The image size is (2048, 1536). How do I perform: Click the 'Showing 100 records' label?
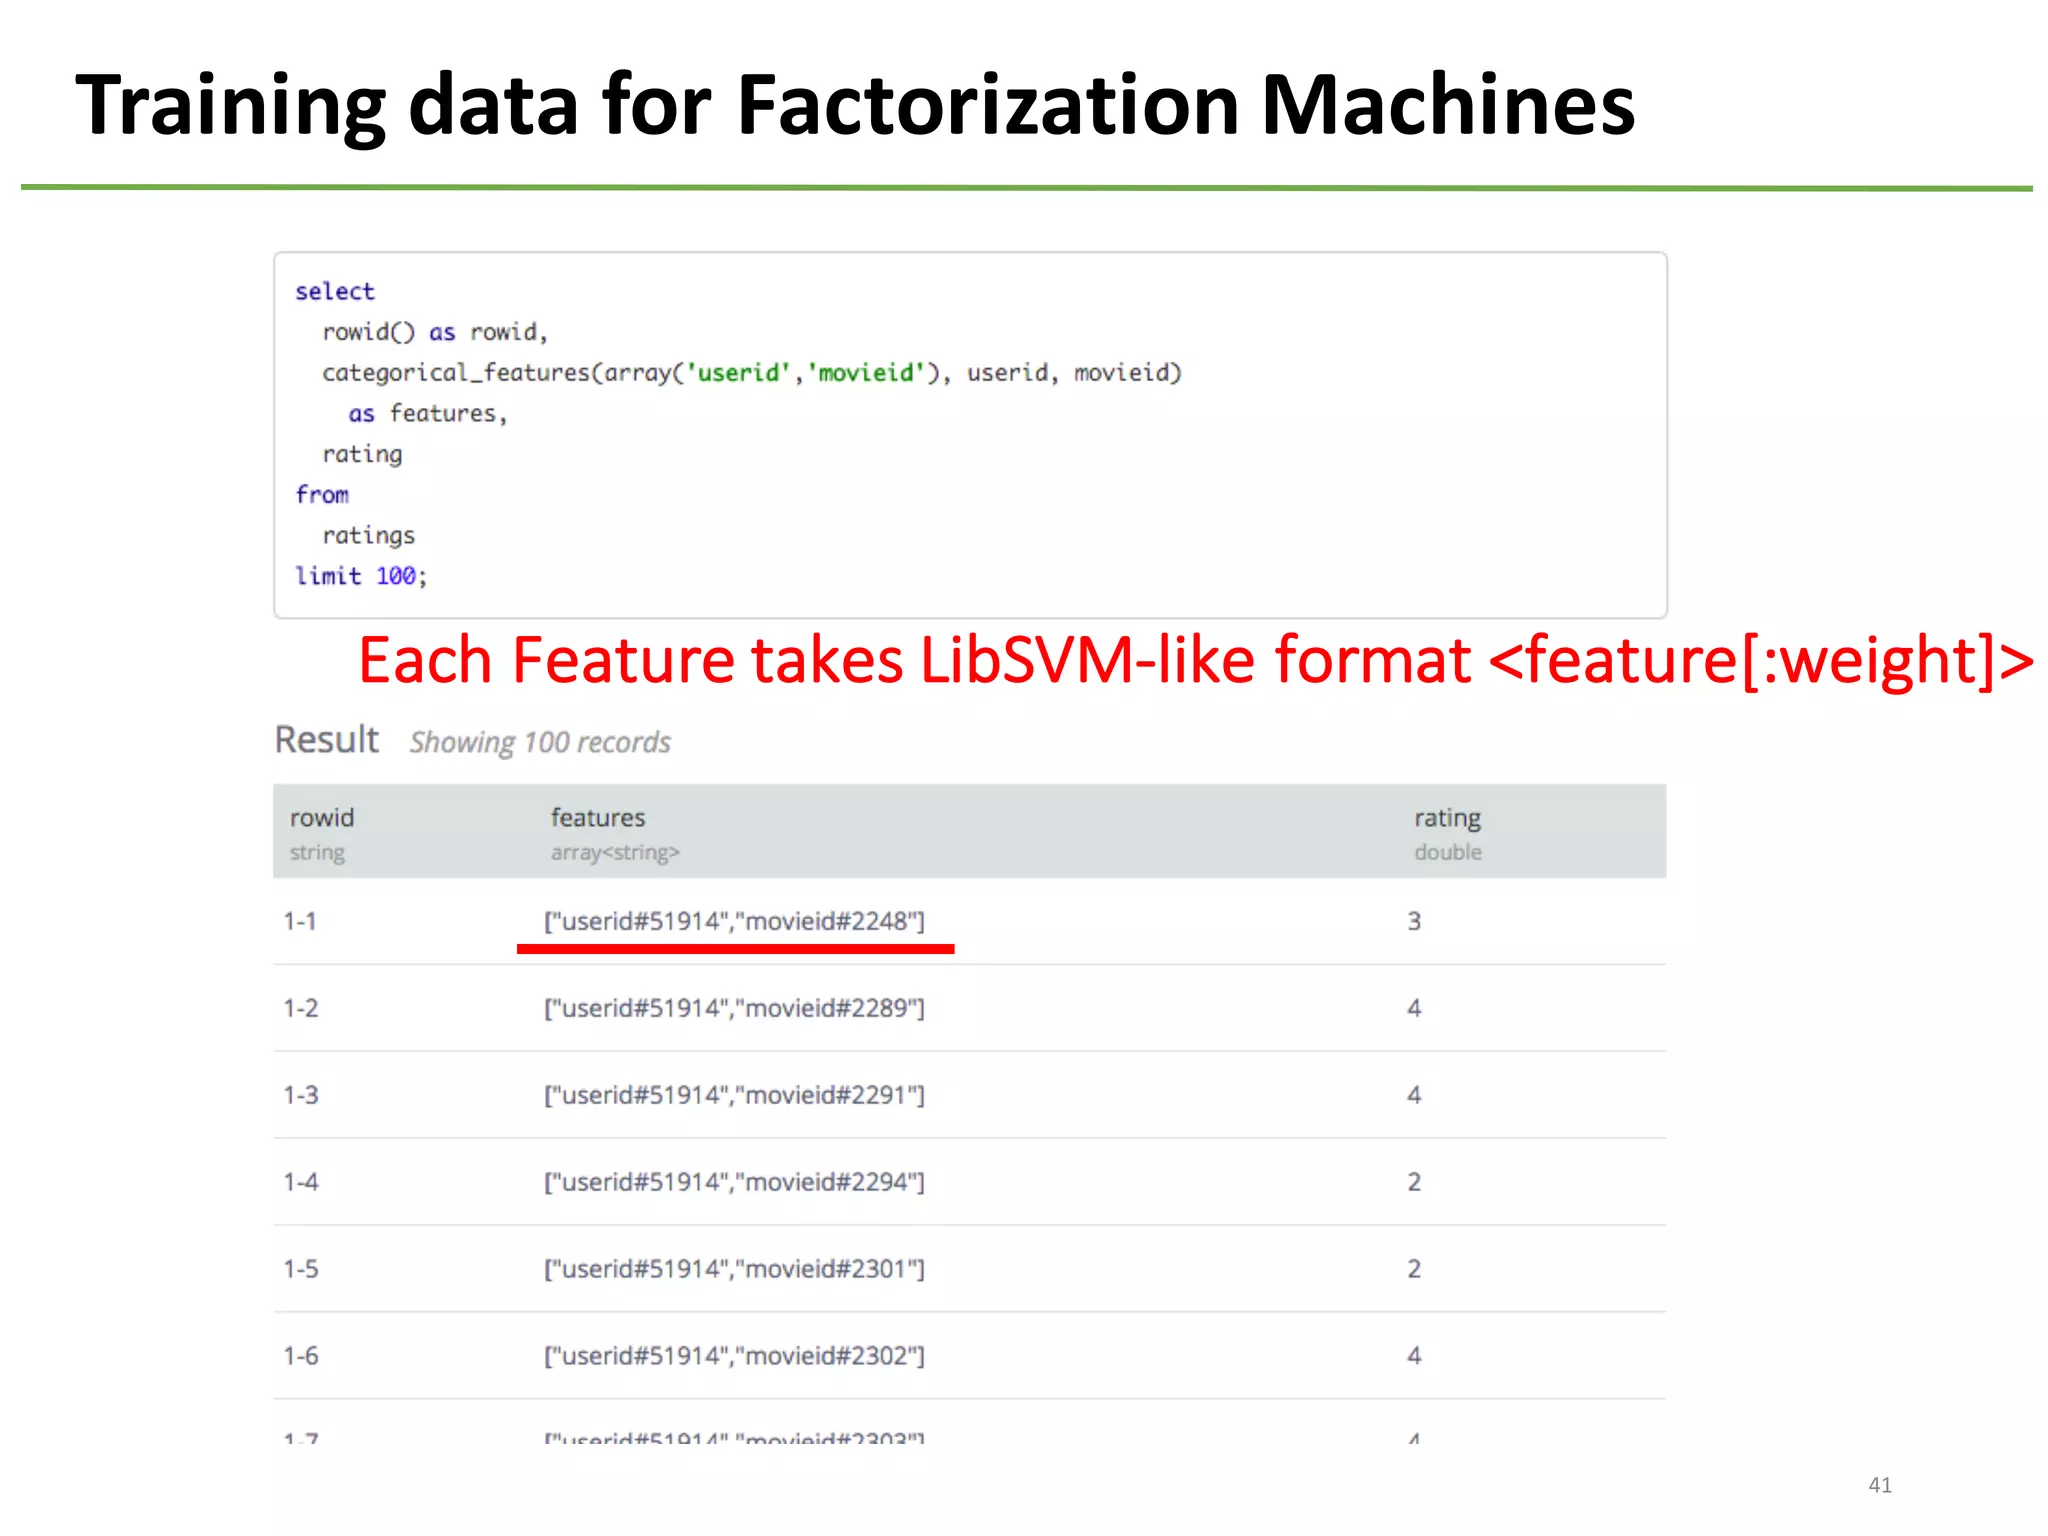[540, 742]
